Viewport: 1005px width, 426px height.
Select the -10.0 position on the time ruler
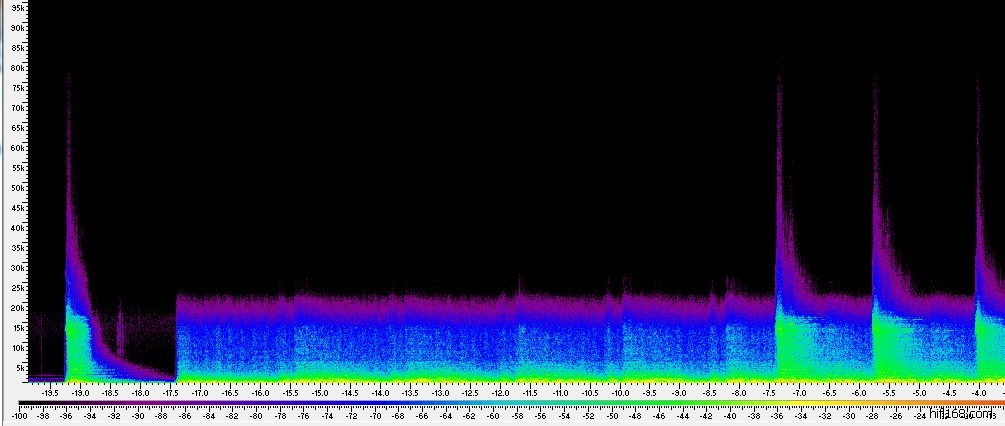coord(619,394)
